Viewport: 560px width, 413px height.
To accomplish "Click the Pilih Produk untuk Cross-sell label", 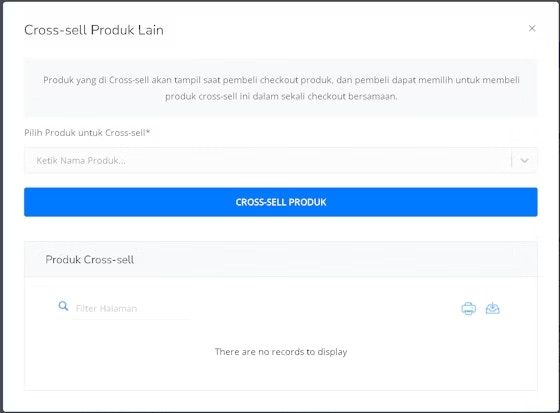I will (85, 133).
